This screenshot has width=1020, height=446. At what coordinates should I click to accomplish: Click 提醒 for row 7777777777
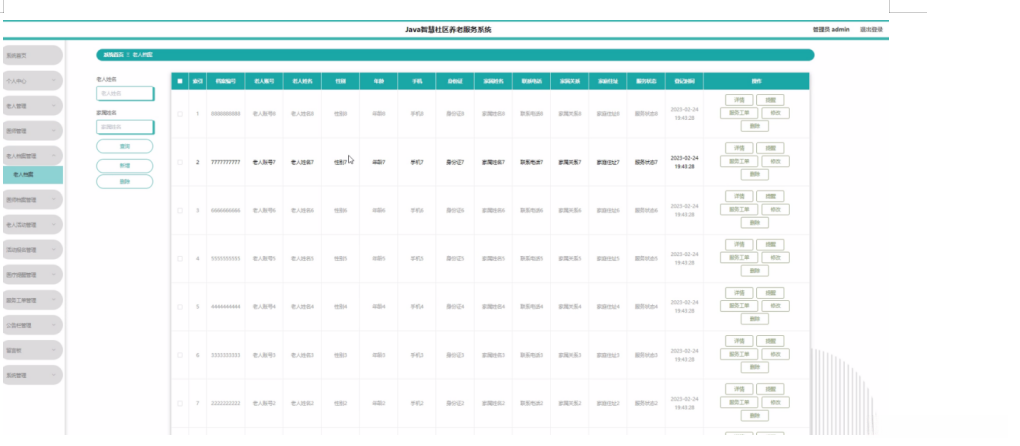(770, 148)
